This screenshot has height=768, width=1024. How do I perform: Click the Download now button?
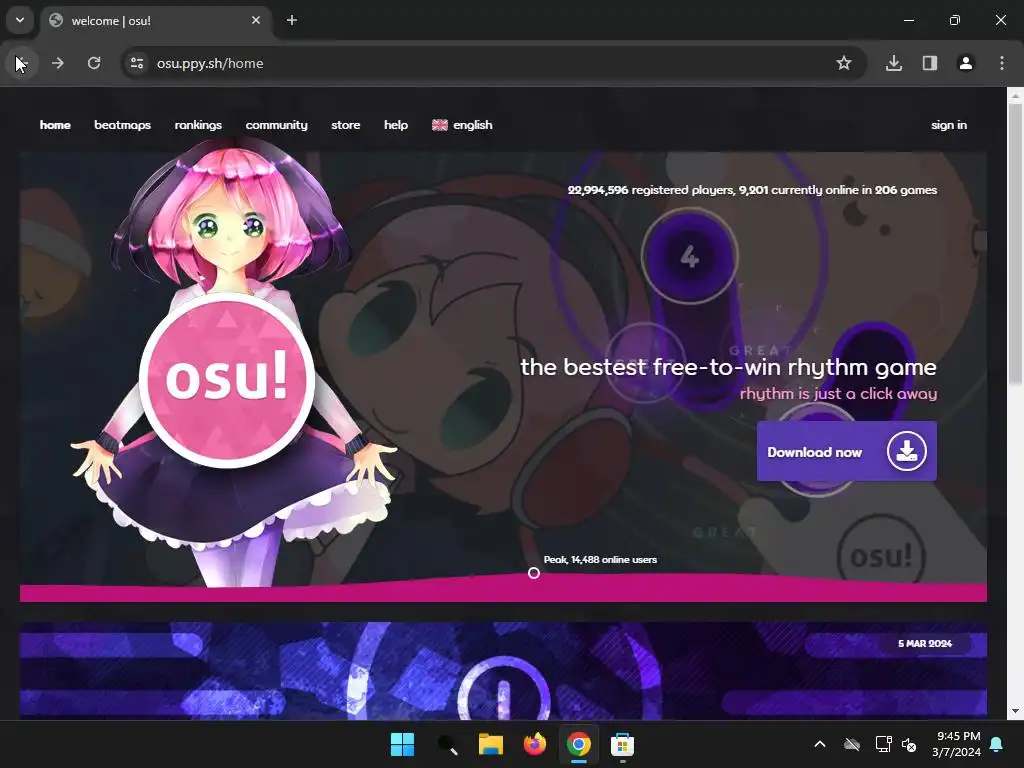pyautogui.click(x=846, y=451)
